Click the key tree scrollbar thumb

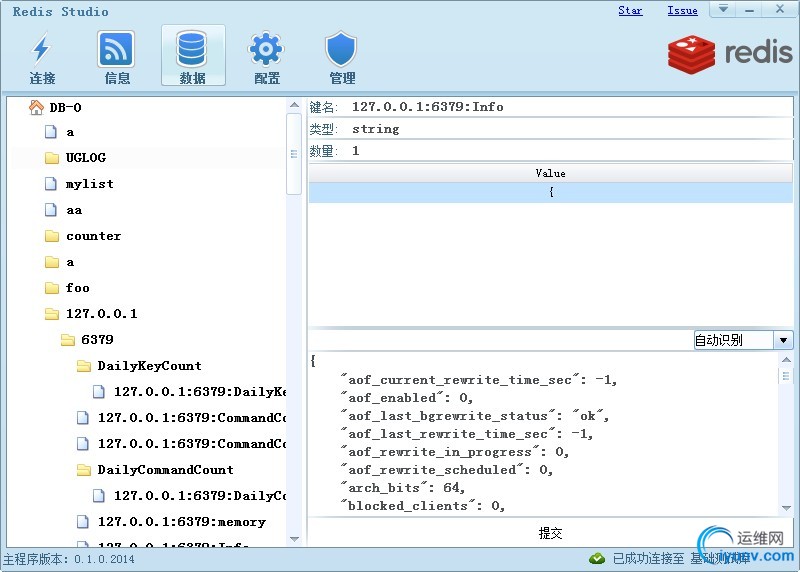294,154
